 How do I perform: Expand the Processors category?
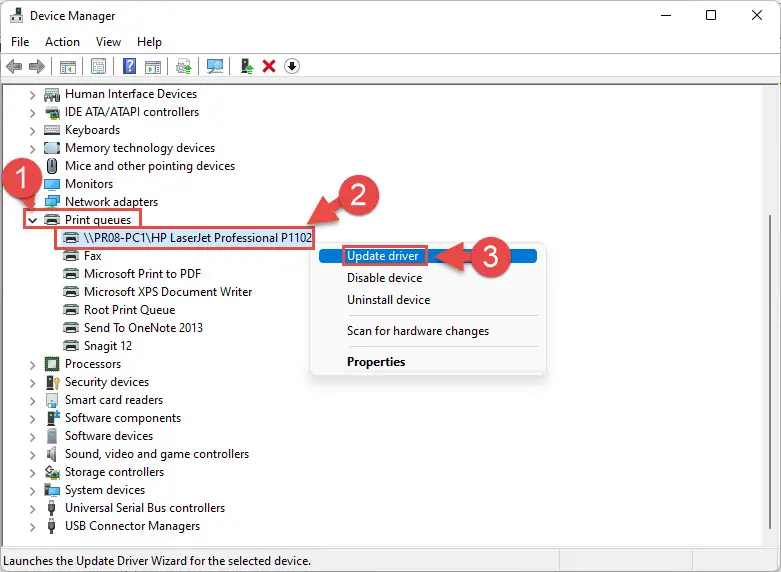32,364
